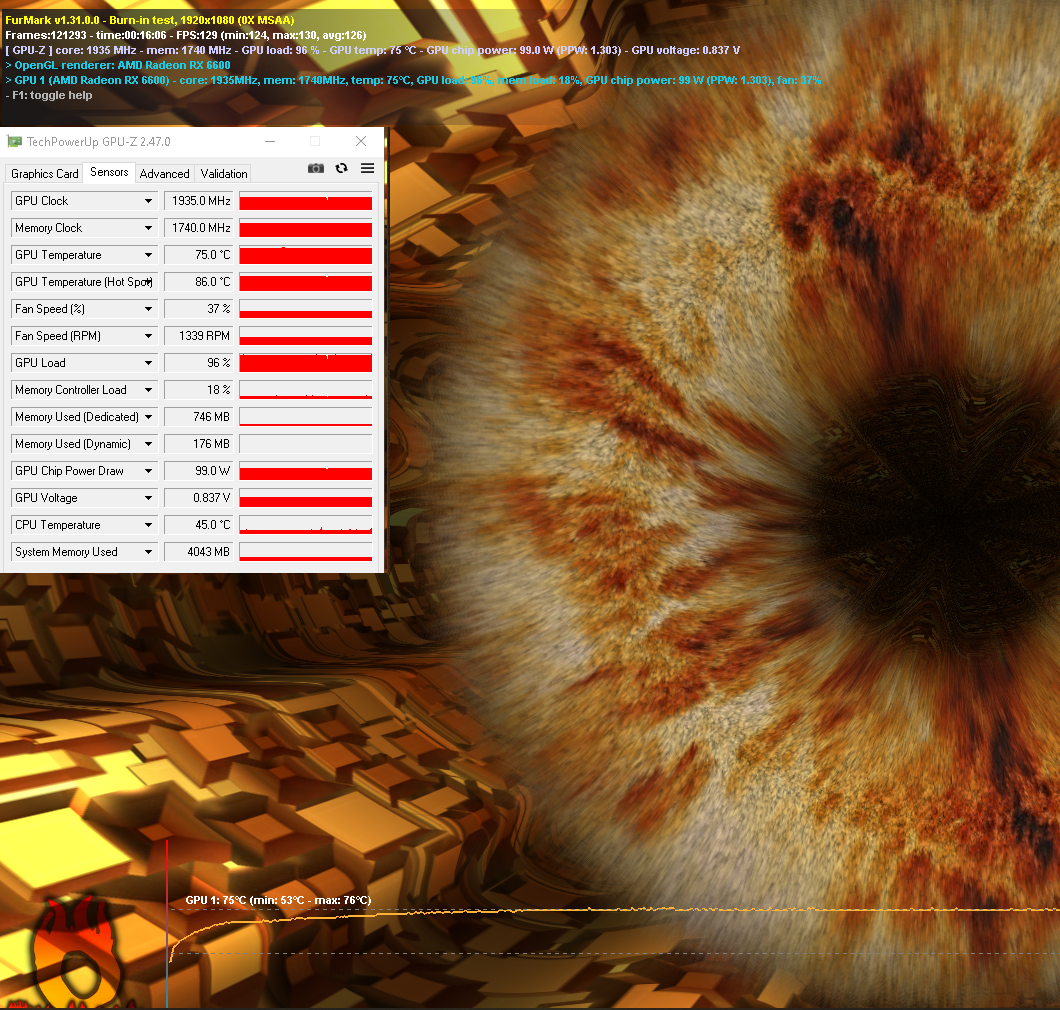The height and width of the screenshot is (1010, 1060).
Task: Click the 45.0 °C CPU Temperature value
Action: 199,525
